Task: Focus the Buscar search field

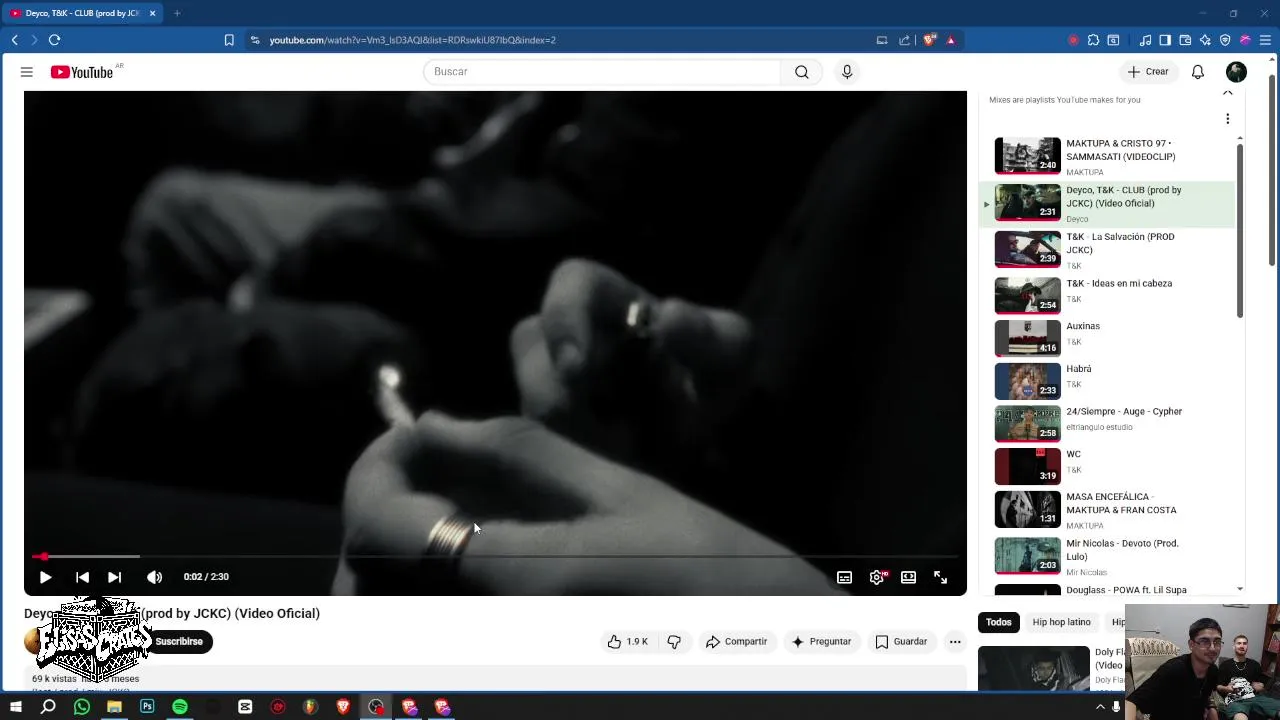Action: [x=602, y=72]
